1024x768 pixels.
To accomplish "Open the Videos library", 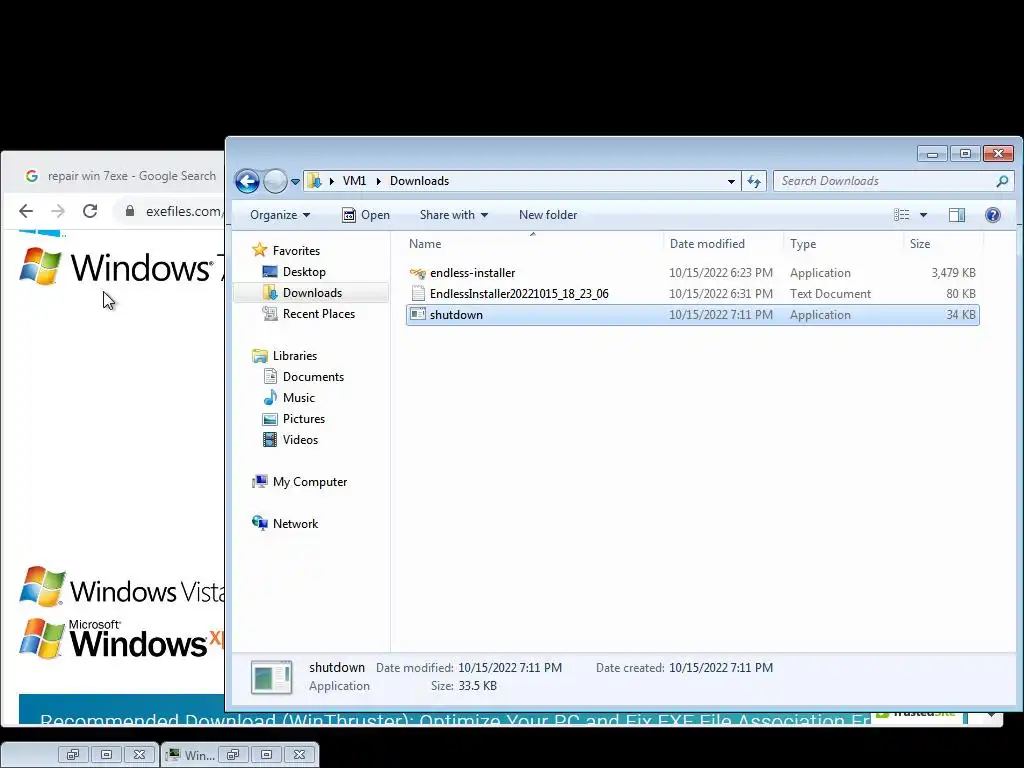I will click(300, 440).
